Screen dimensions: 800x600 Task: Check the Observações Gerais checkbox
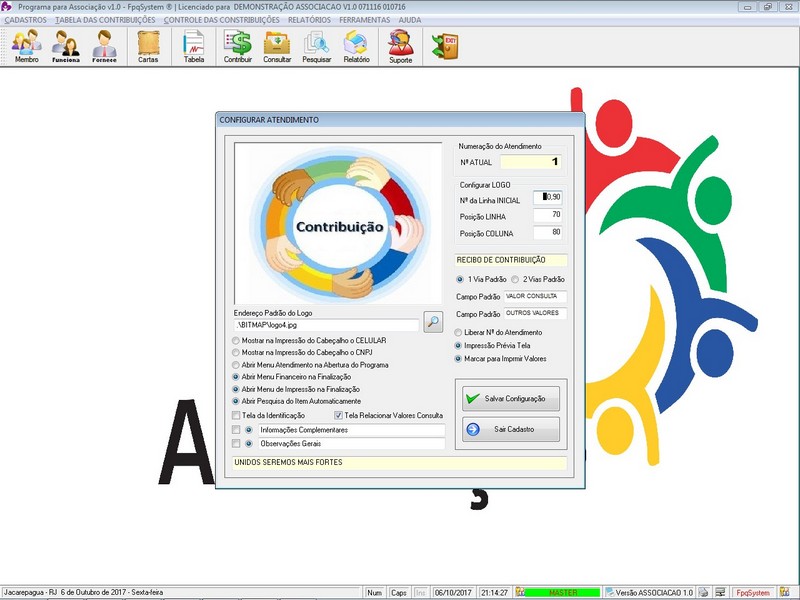[x=236, y=443]
